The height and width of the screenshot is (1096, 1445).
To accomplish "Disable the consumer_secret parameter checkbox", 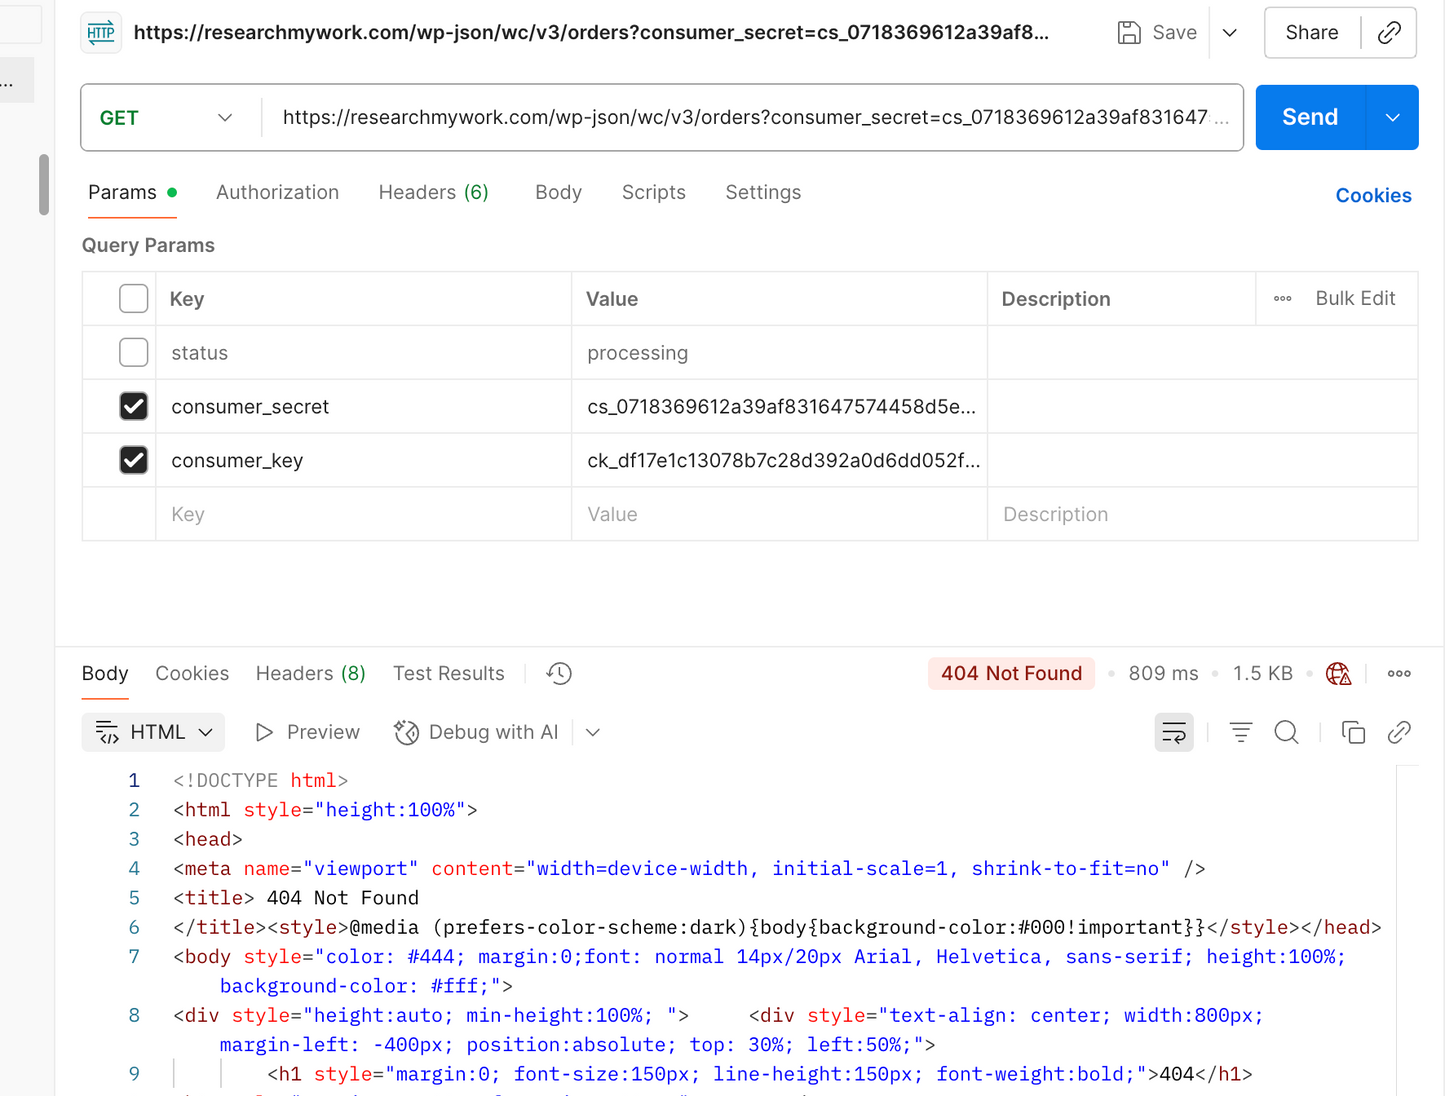I will tap(133, 406).
